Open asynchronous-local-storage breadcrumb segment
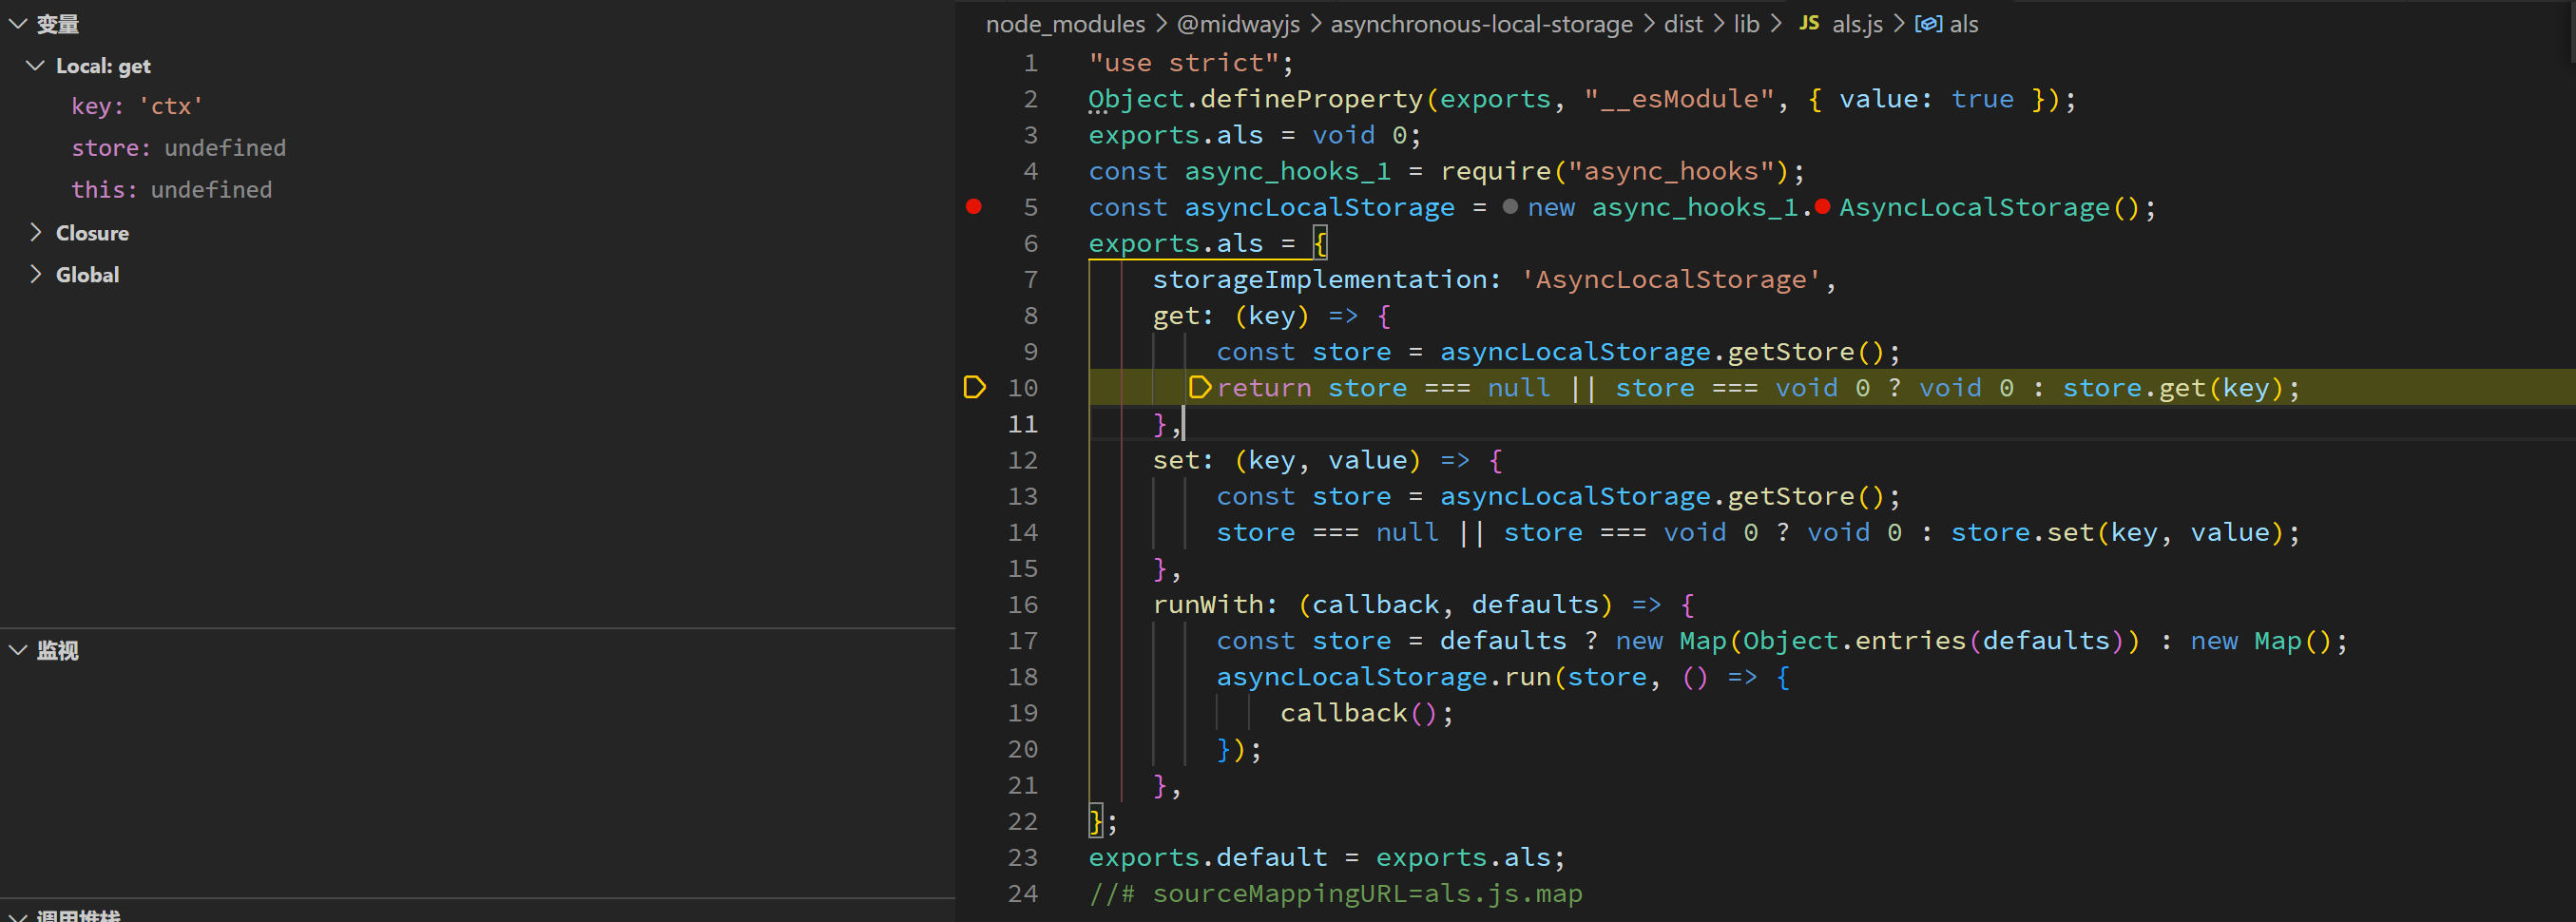Viewport: 2576px width, 922px height. click(x=1481, y=23)
